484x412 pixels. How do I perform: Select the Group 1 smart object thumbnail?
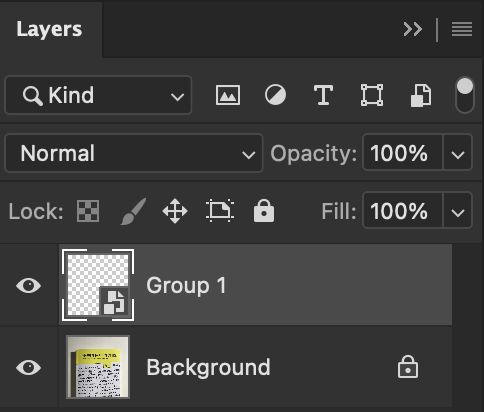coord(98,285)
